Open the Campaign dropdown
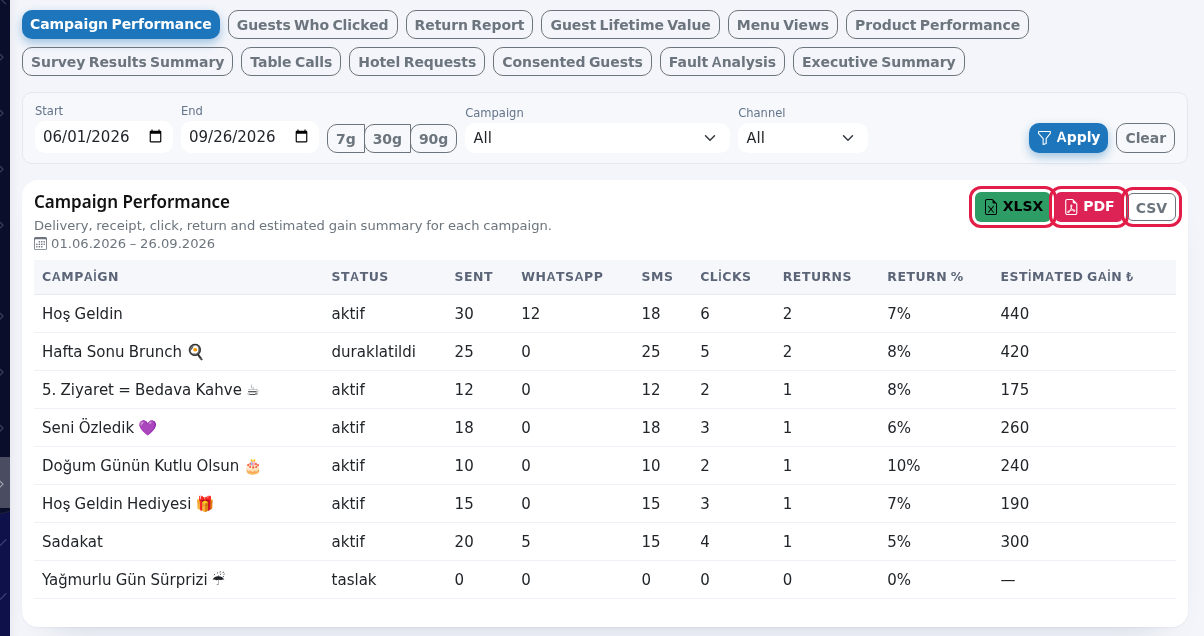This screenshot has width=1204, height=636. pos(597,138)
